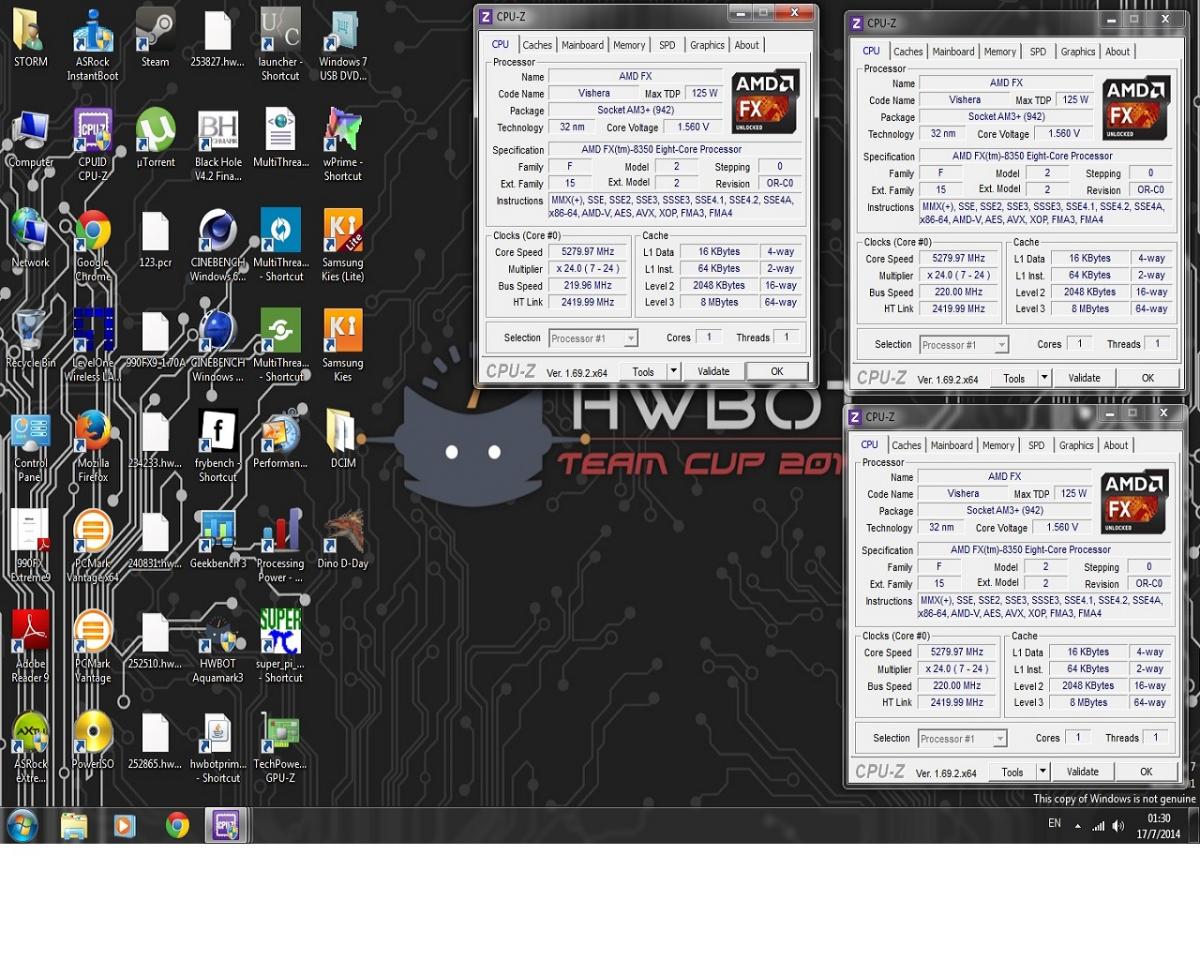Select the STORM desktop icon
The height and width of the screenshot is (960, 1200).
(30, 38)
